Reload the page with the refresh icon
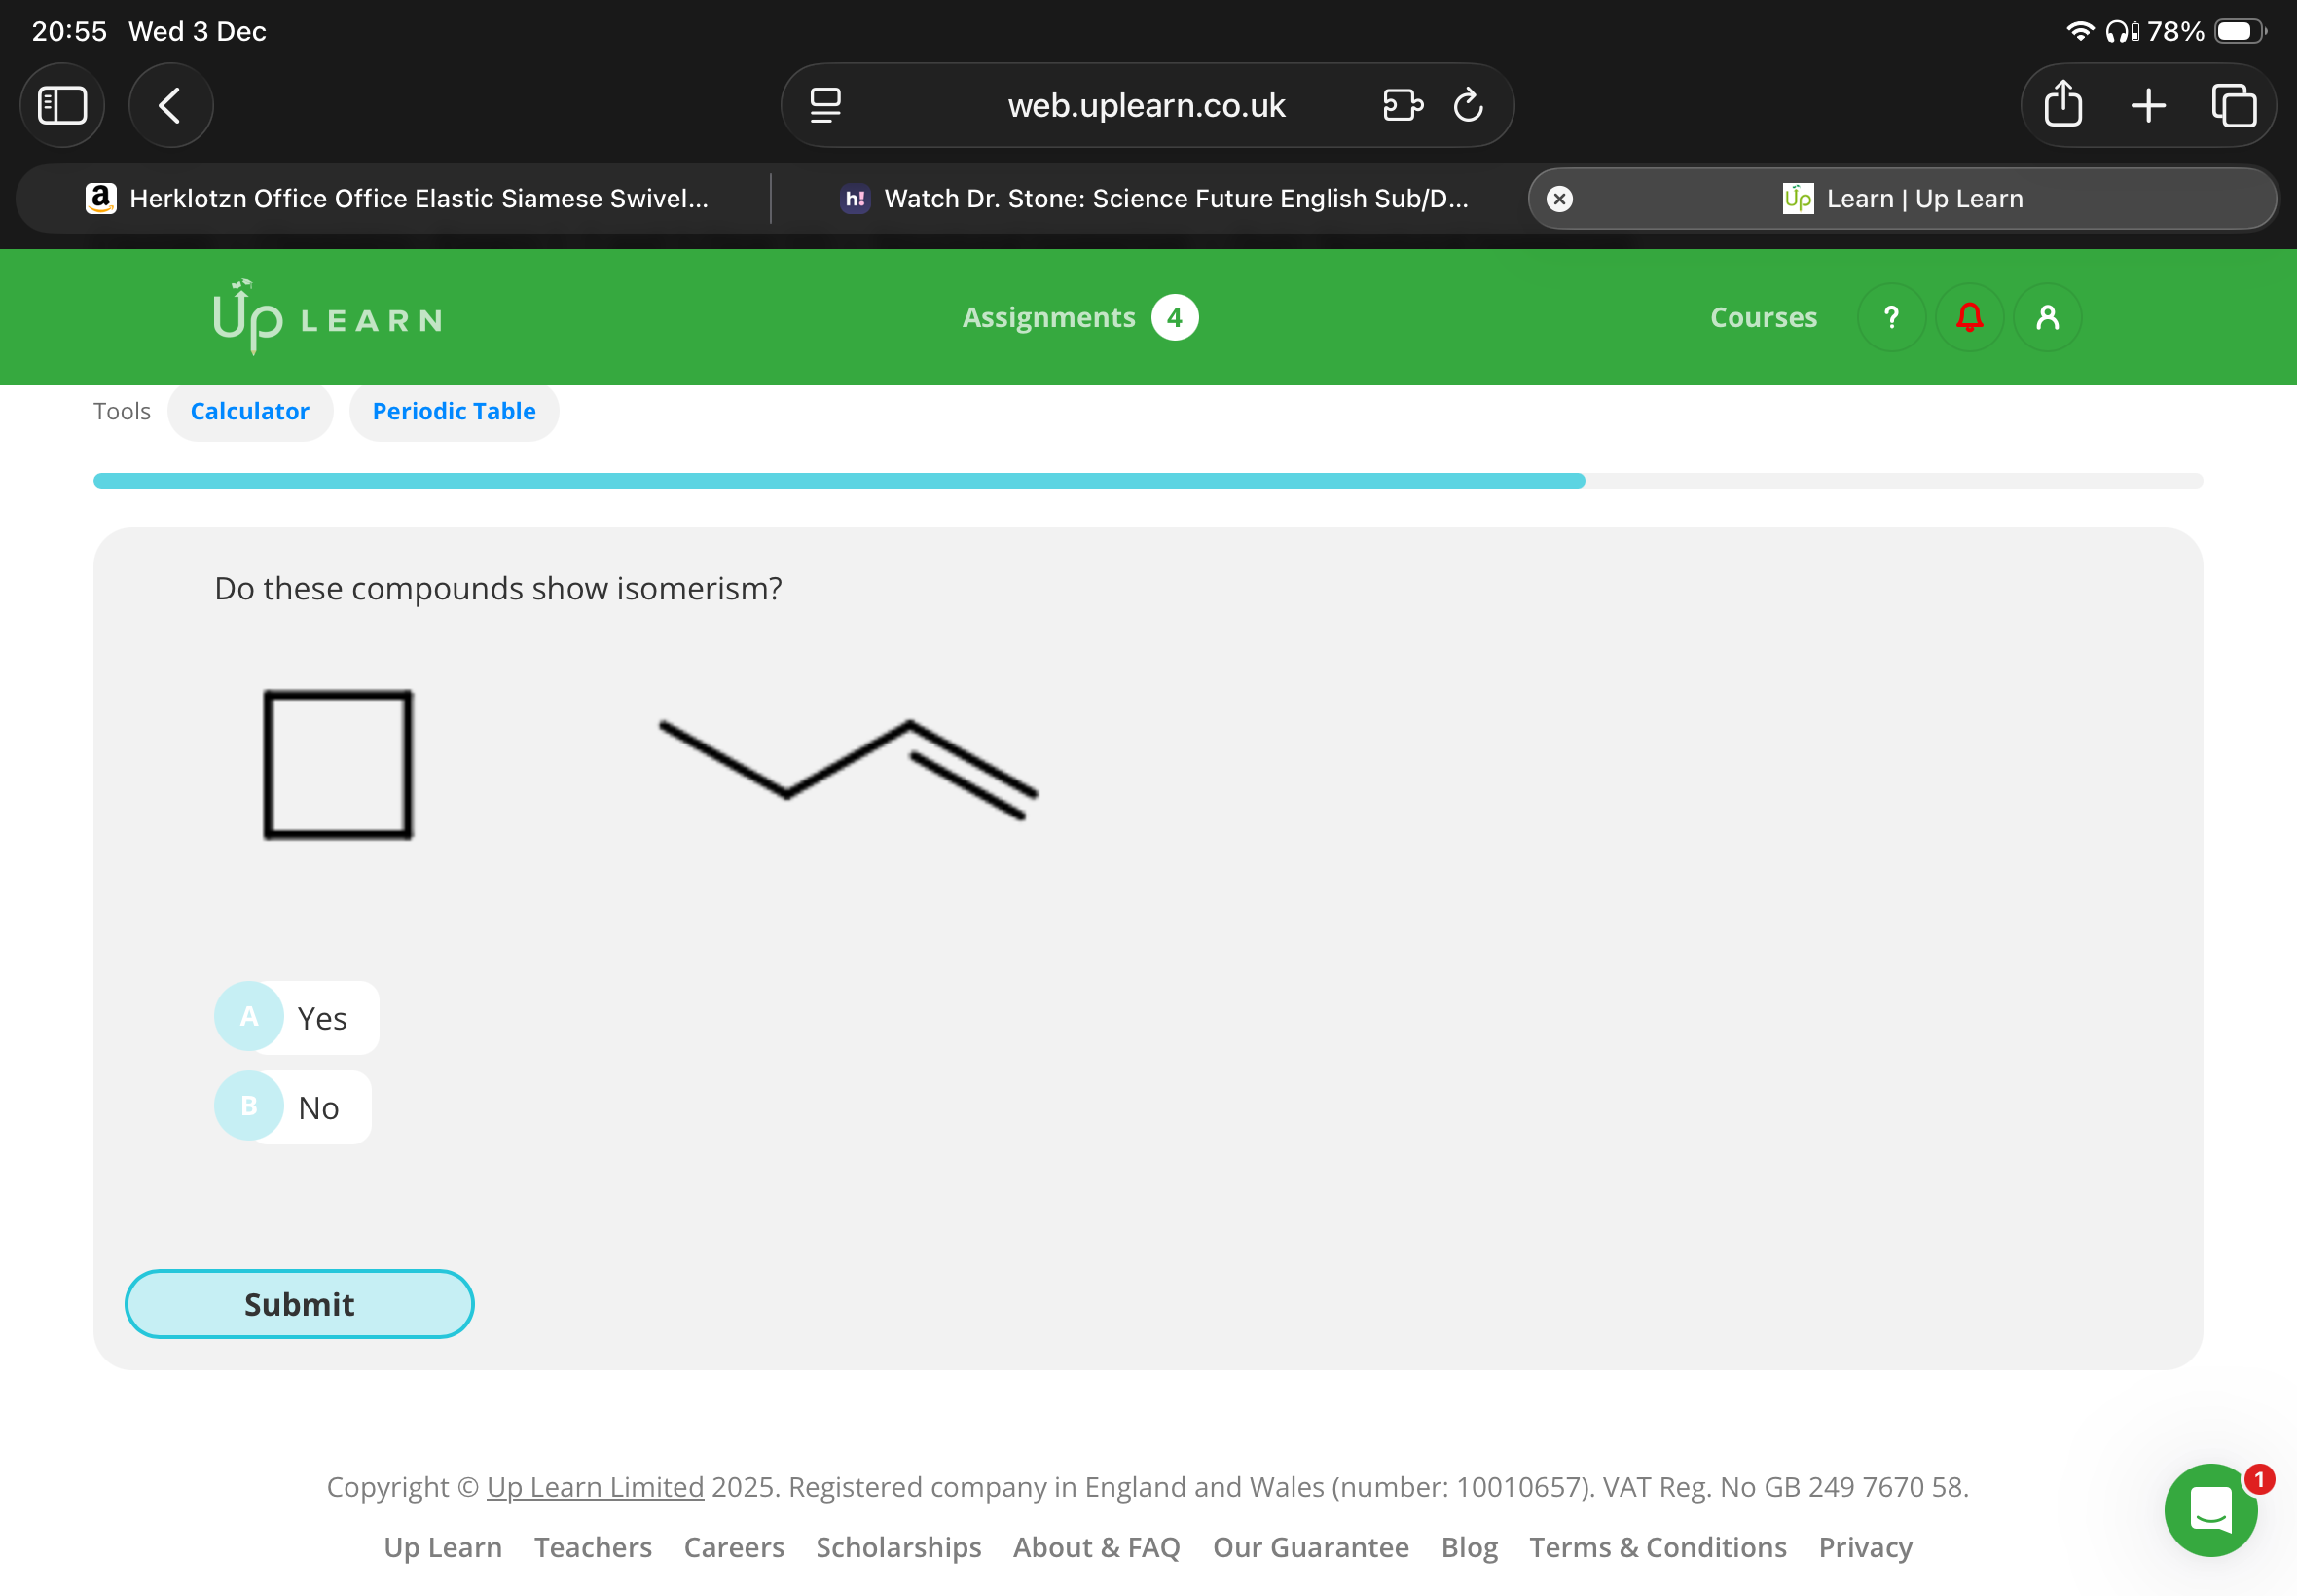Viewport: 2297px width, 1596px height. [x=1467, y=105]
